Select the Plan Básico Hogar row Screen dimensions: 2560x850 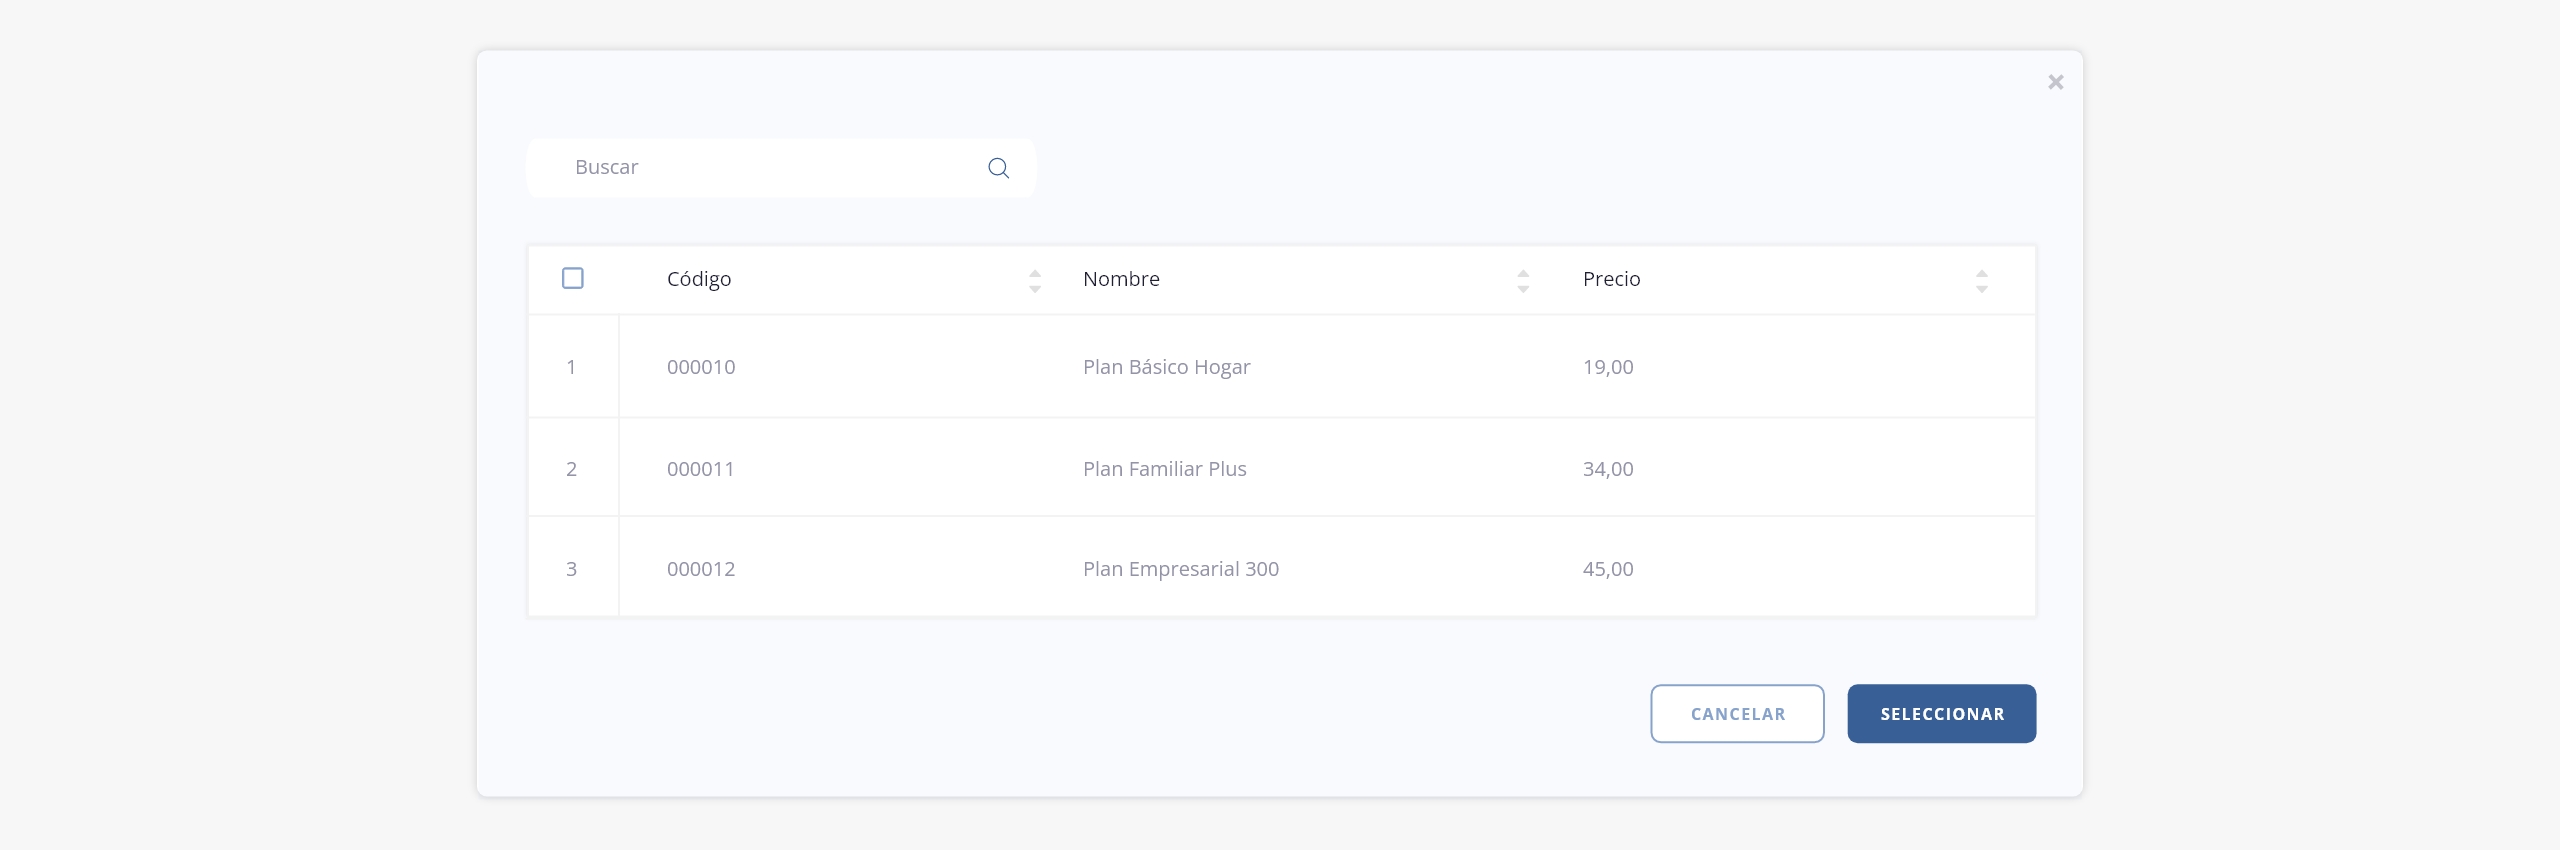pos(1166,367)
